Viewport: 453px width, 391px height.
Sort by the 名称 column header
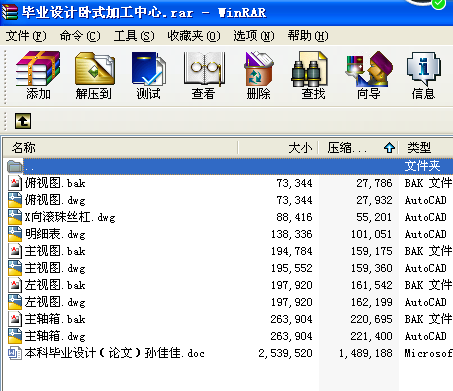(x=121, y=148)
